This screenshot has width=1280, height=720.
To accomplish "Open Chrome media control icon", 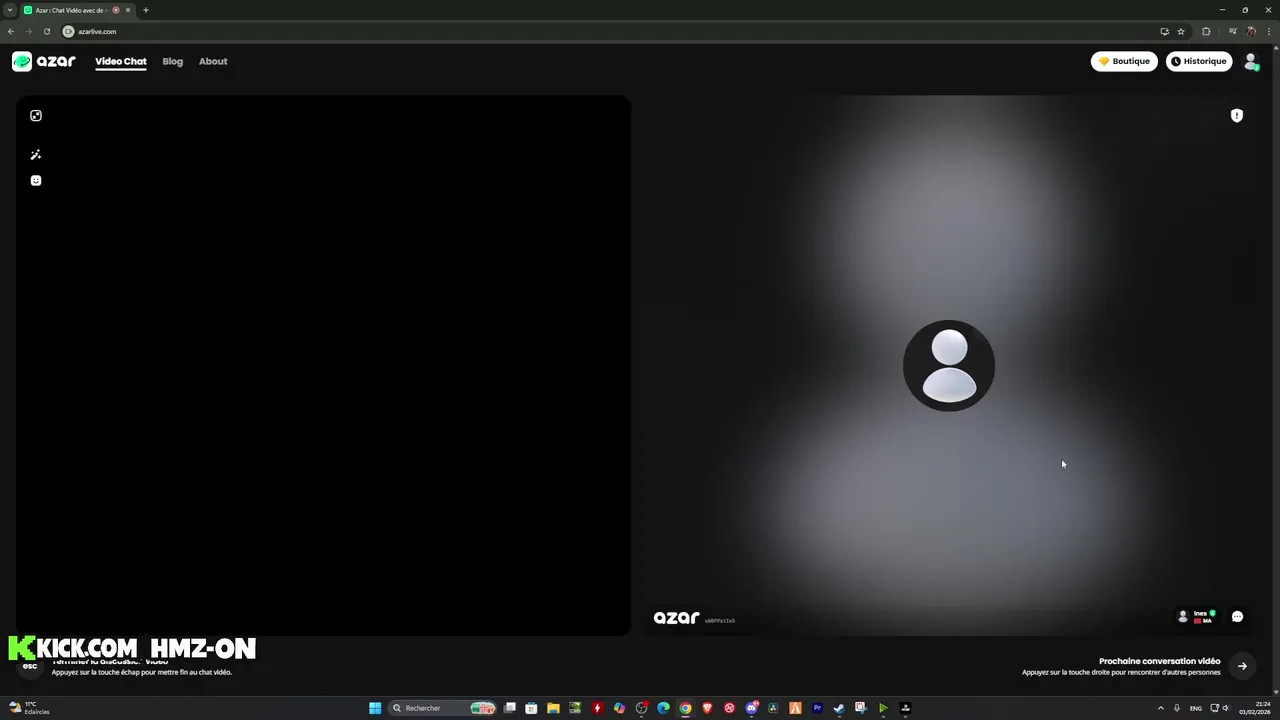I will pyautogui.click(x=1233, y=31).
